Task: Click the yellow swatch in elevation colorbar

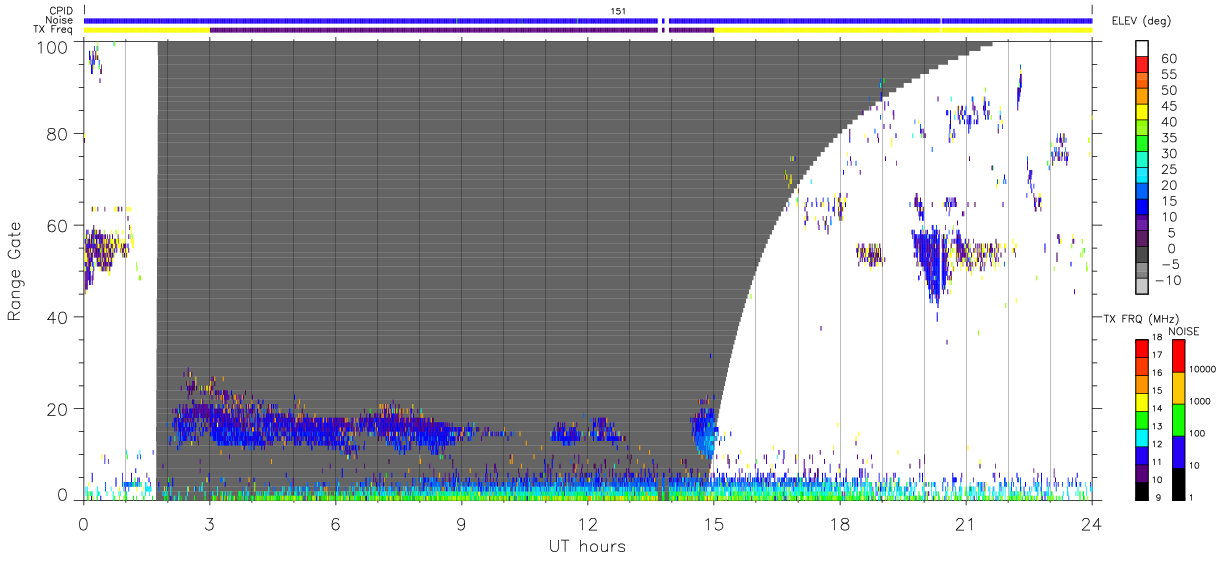Action: [x=1144, y=114]
